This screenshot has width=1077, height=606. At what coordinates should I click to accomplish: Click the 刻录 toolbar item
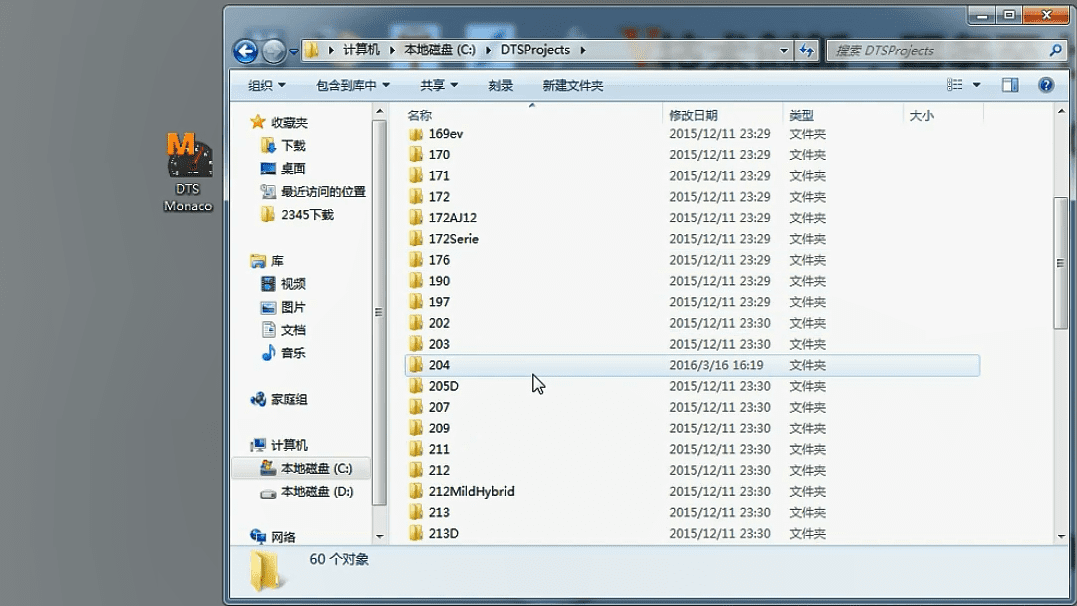500,85
